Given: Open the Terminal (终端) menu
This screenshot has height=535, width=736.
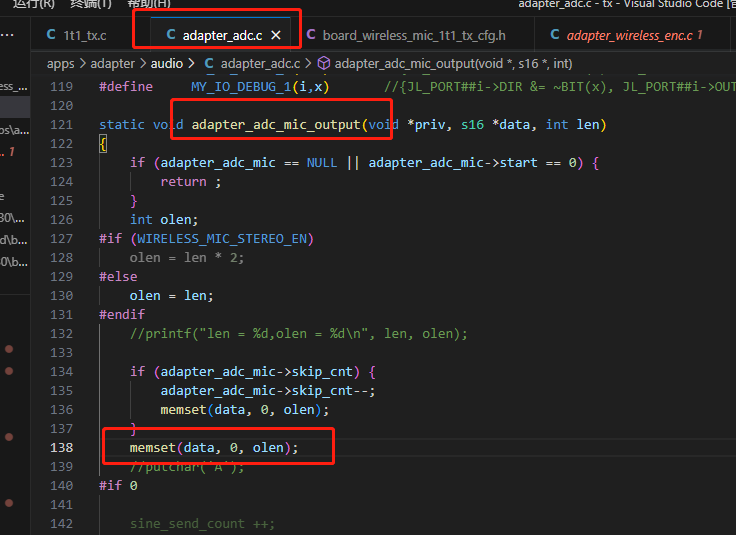Looking at the screenshot, I should [x=91, y=4].
